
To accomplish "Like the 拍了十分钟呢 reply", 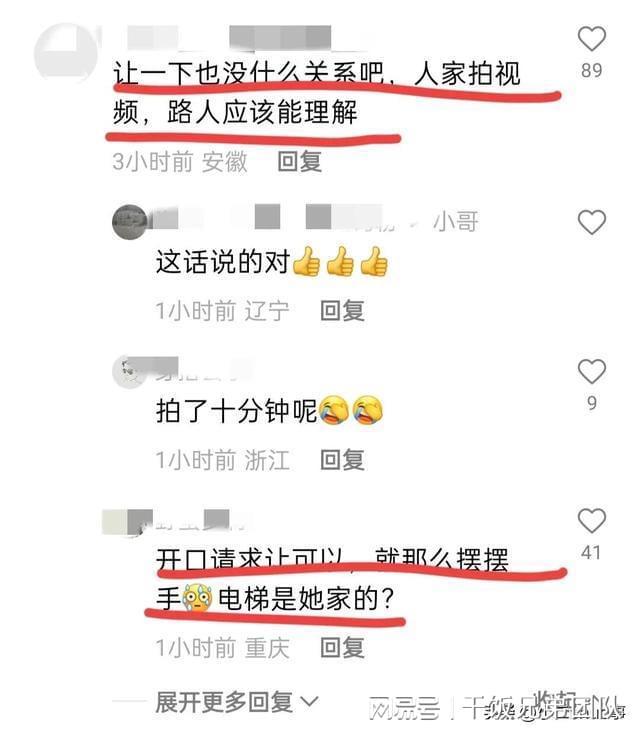I will point(592,371).
